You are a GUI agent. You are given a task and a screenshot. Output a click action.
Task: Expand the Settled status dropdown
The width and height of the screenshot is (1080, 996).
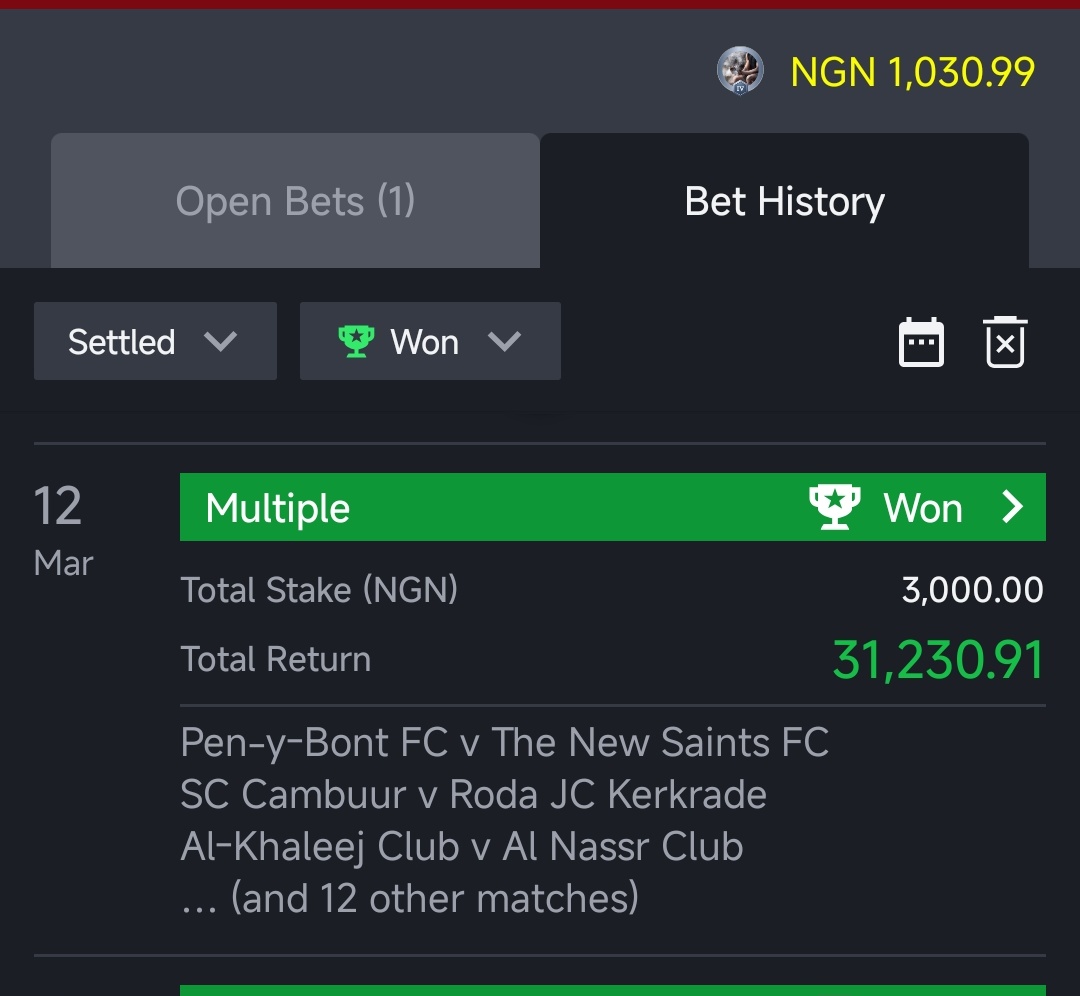coord(155,341)
